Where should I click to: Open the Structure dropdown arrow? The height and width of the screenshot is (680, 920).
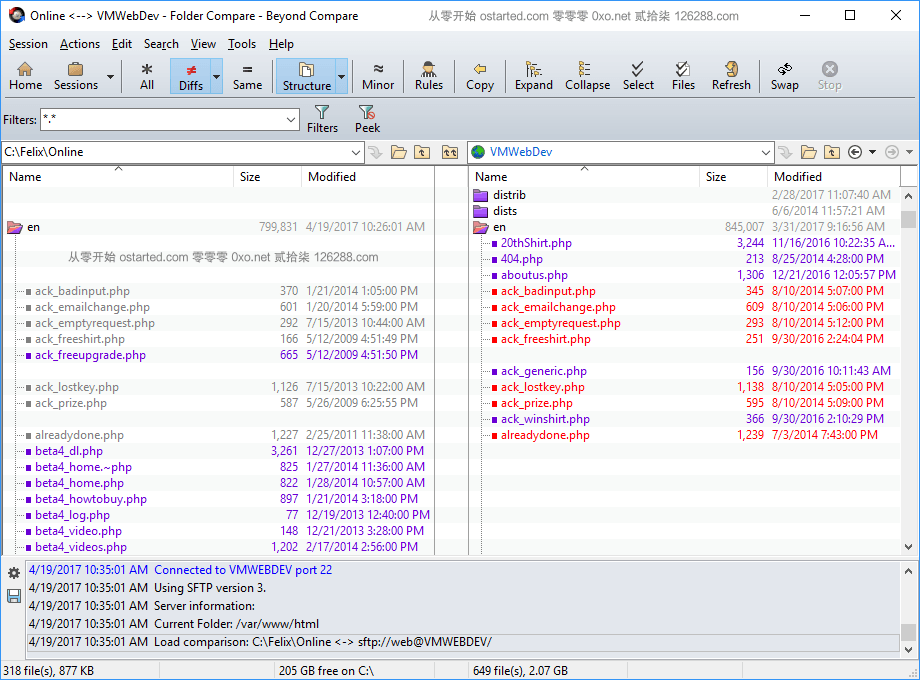pyautogui.click(x=341, y=76)
